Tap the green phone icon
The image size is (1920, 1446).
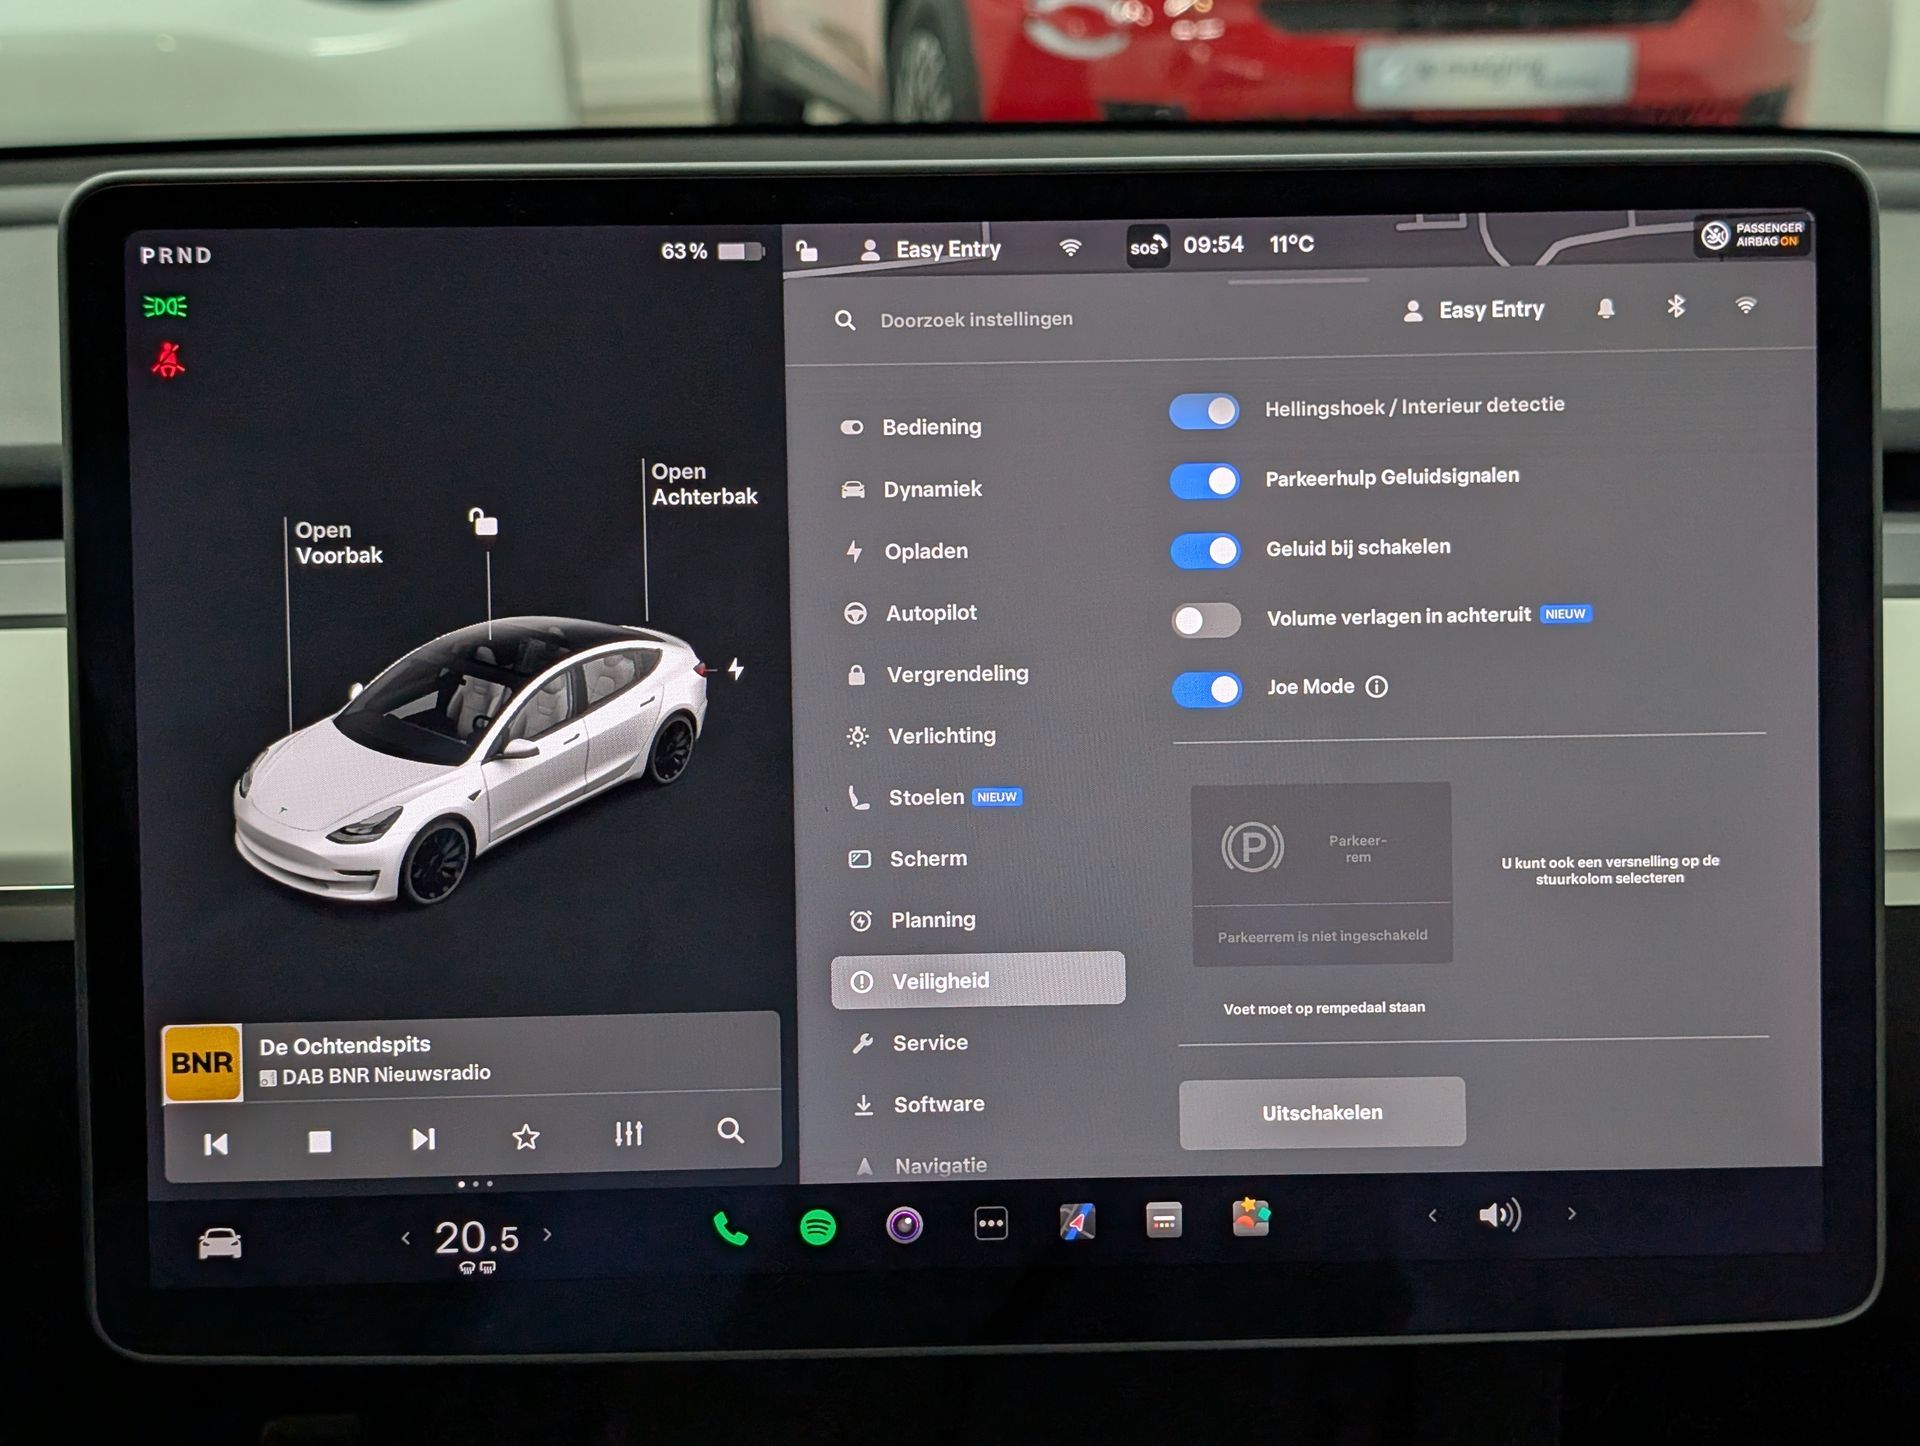(730, 1228)
